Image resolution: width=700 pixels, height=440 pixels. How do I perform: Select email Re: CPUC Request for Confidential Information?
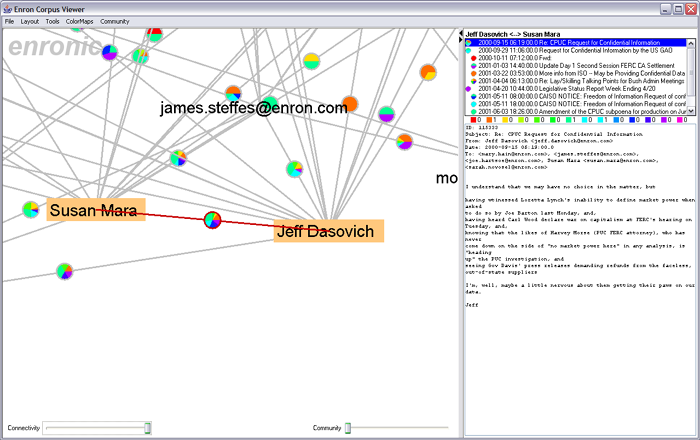tap(575, 43)
